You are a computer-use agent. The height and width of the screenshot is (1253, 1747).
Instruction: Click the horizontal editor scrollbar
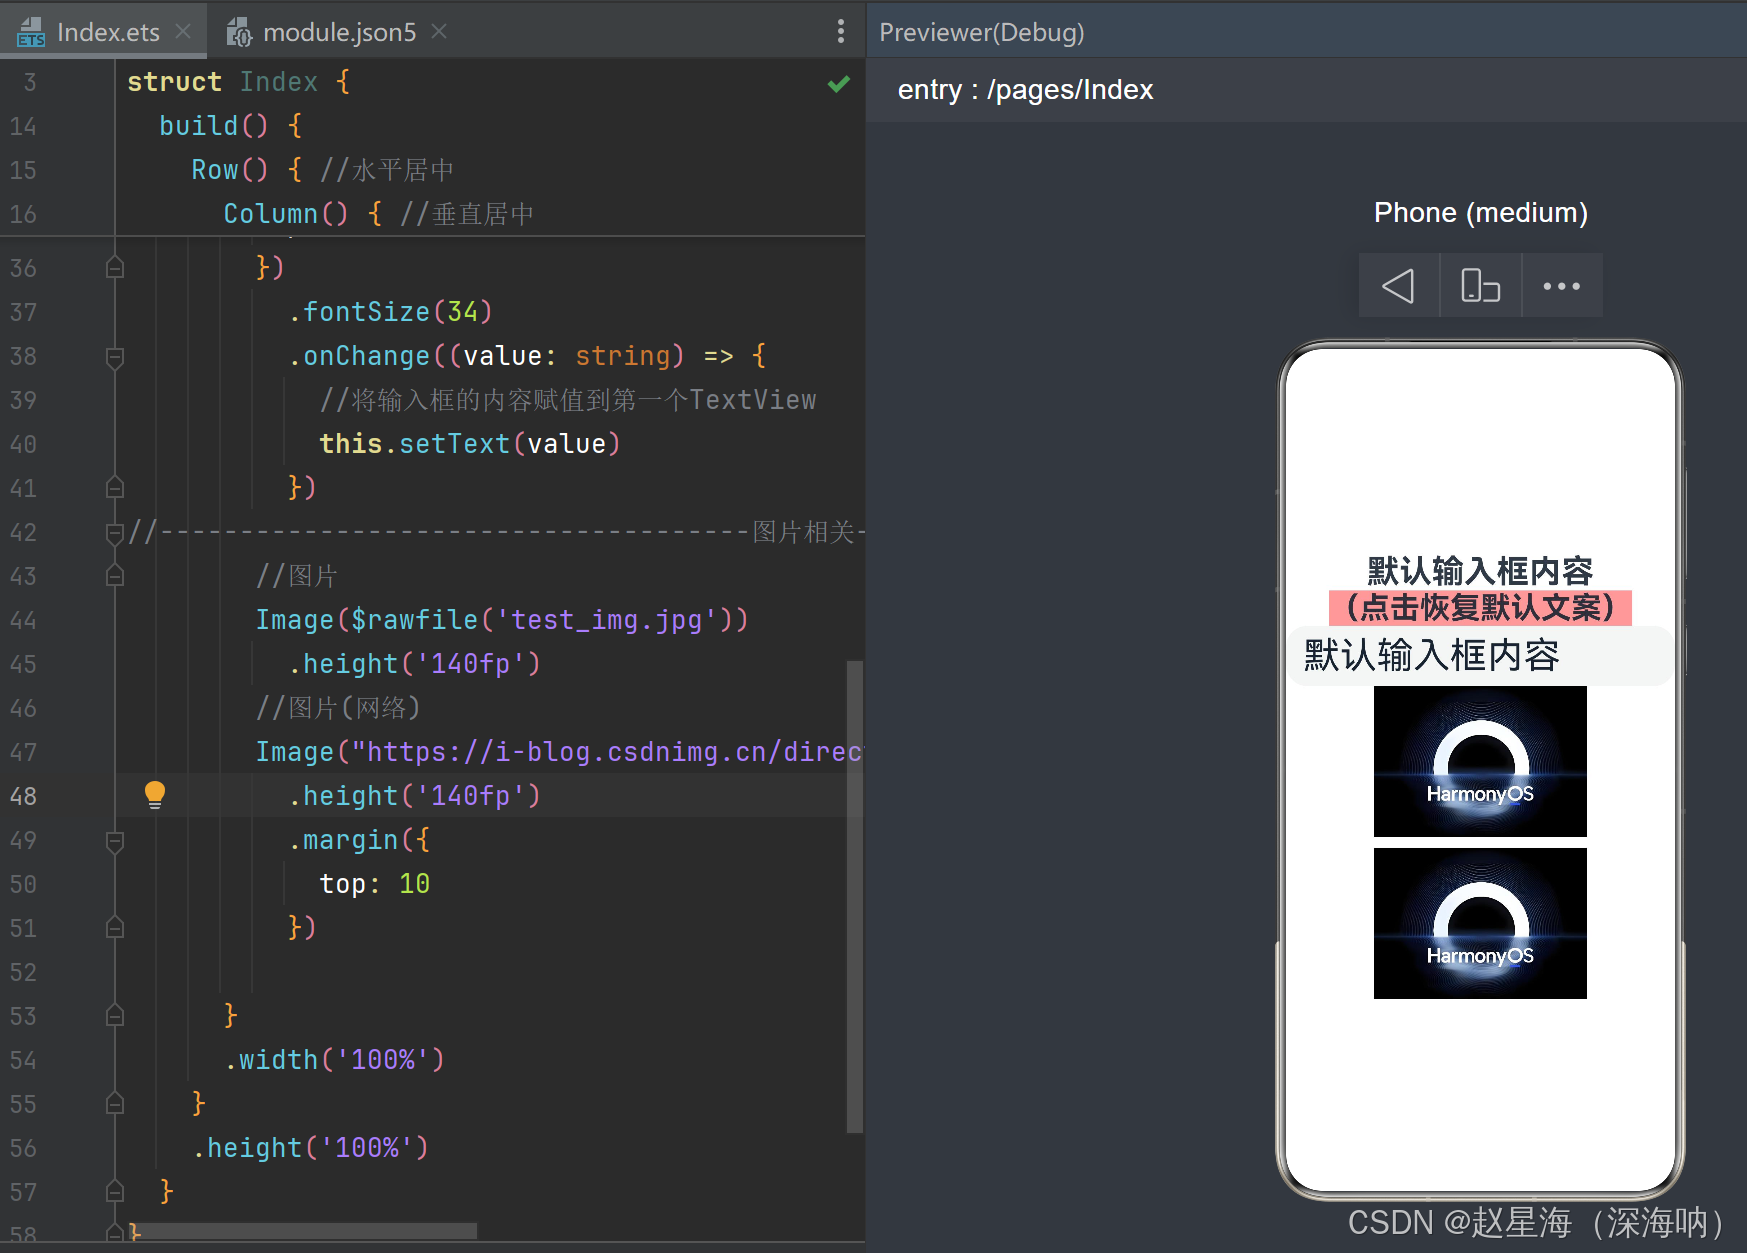coord(303,1231)
